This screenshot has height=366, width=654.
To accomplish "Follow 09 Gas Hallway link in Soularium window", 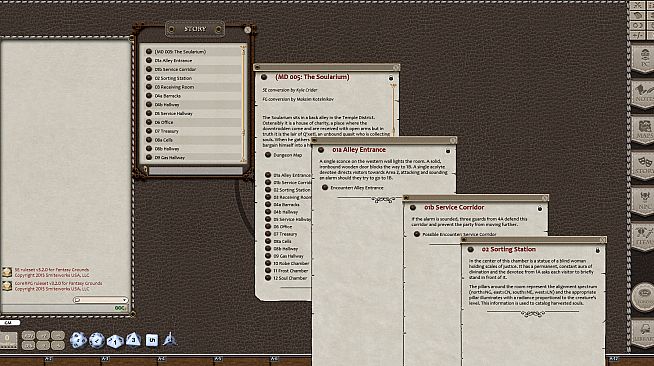I will [268, 256].
